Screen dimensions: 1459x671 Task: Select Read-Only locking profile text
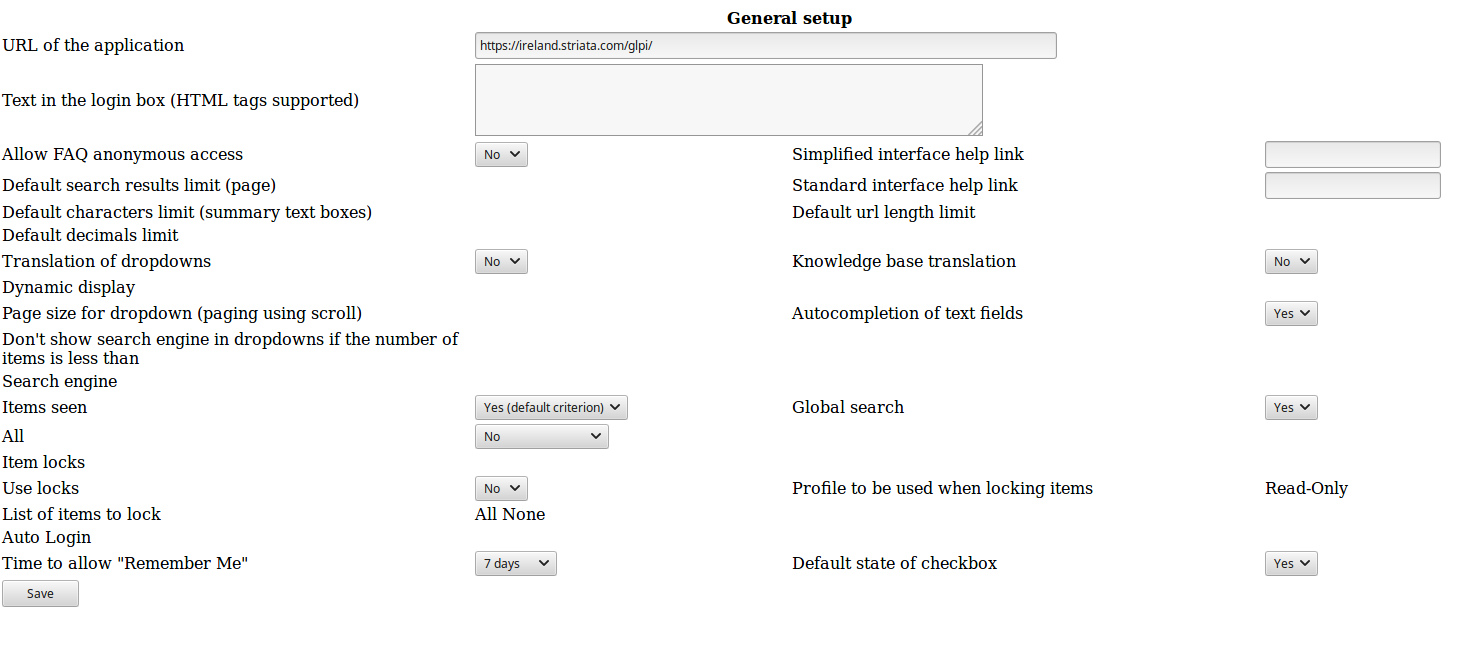tap(1306, 488)
